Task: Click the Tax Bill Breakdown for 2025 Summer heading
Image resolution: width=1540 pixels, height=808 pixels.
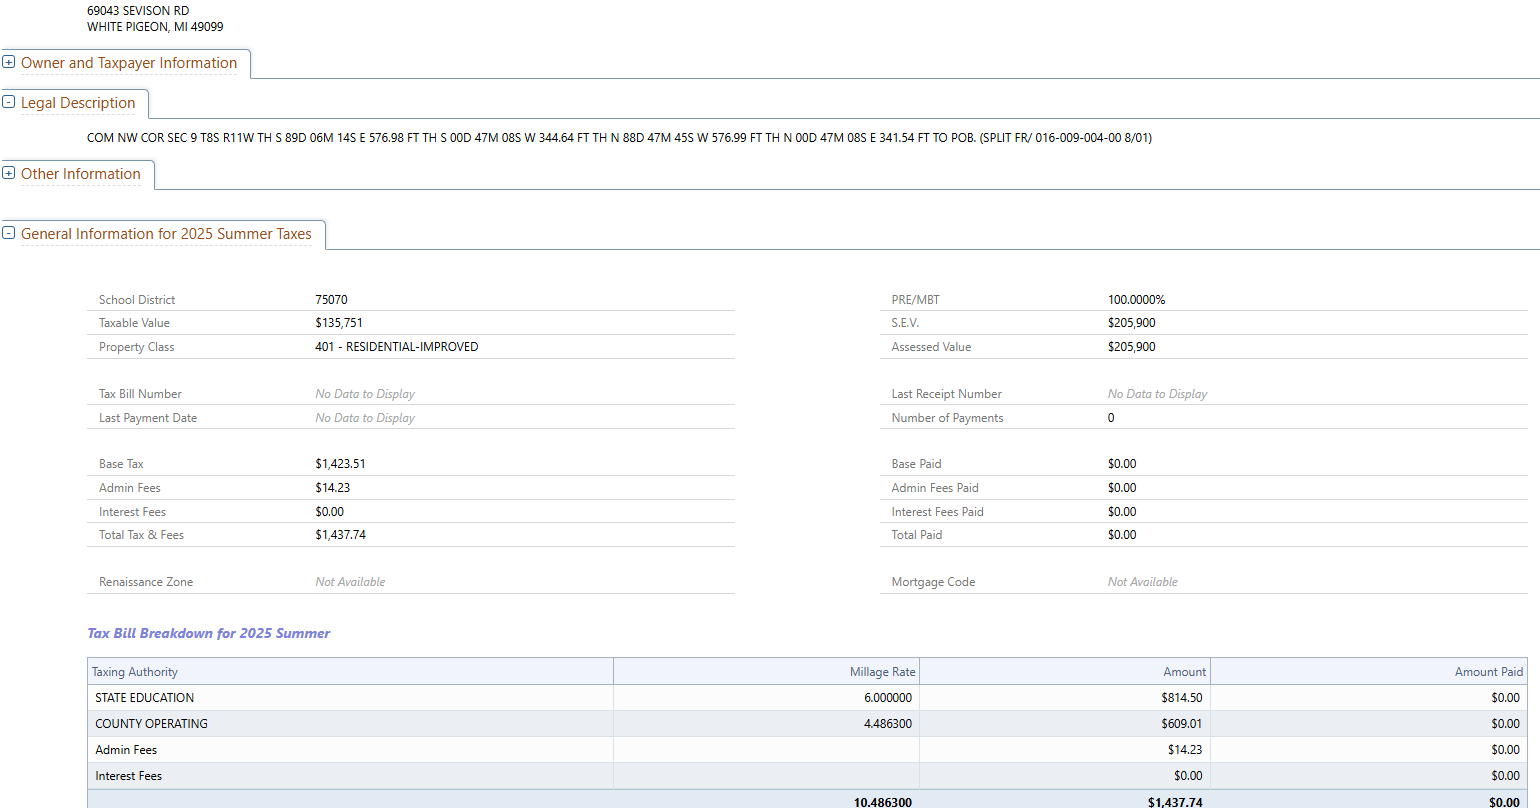Action: [208, 633]
